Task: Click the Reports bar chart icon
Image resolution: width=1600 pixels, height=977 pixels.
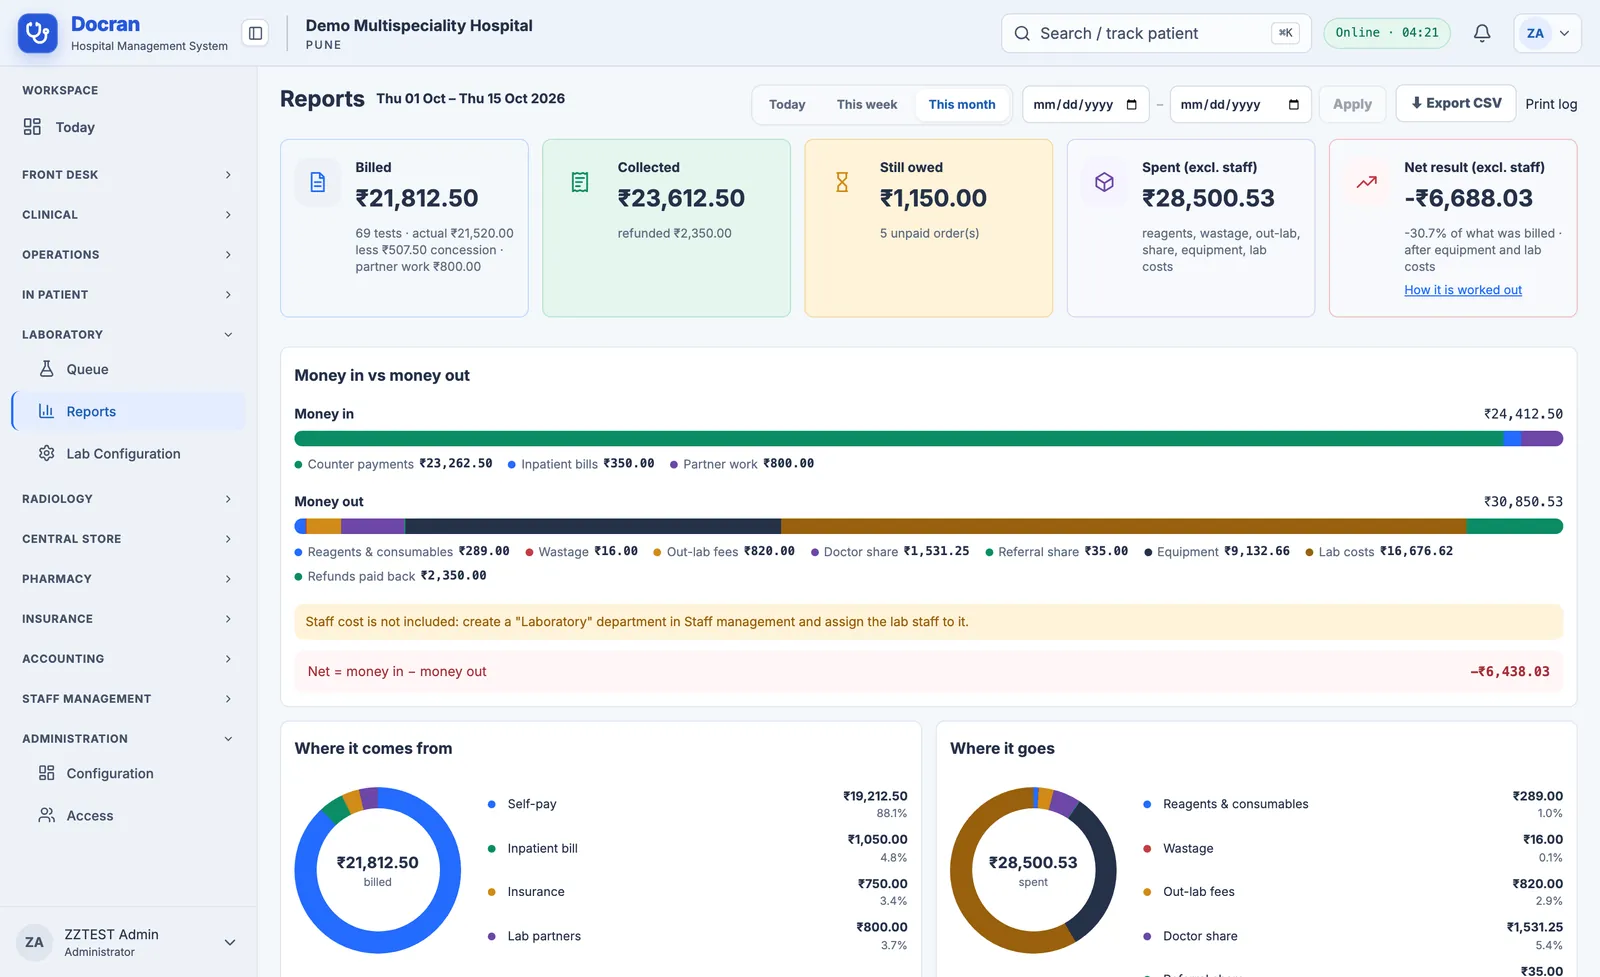Action: (x=46, y=411)
